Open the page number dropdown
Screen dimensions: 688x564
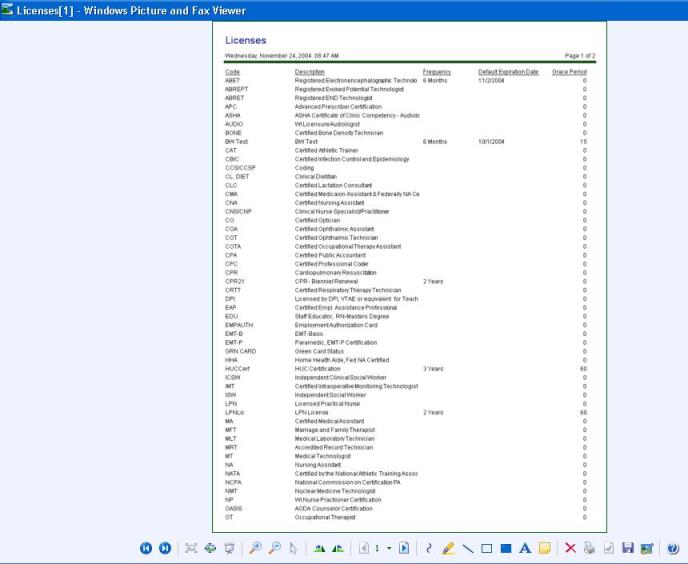[x=389, y=548]
